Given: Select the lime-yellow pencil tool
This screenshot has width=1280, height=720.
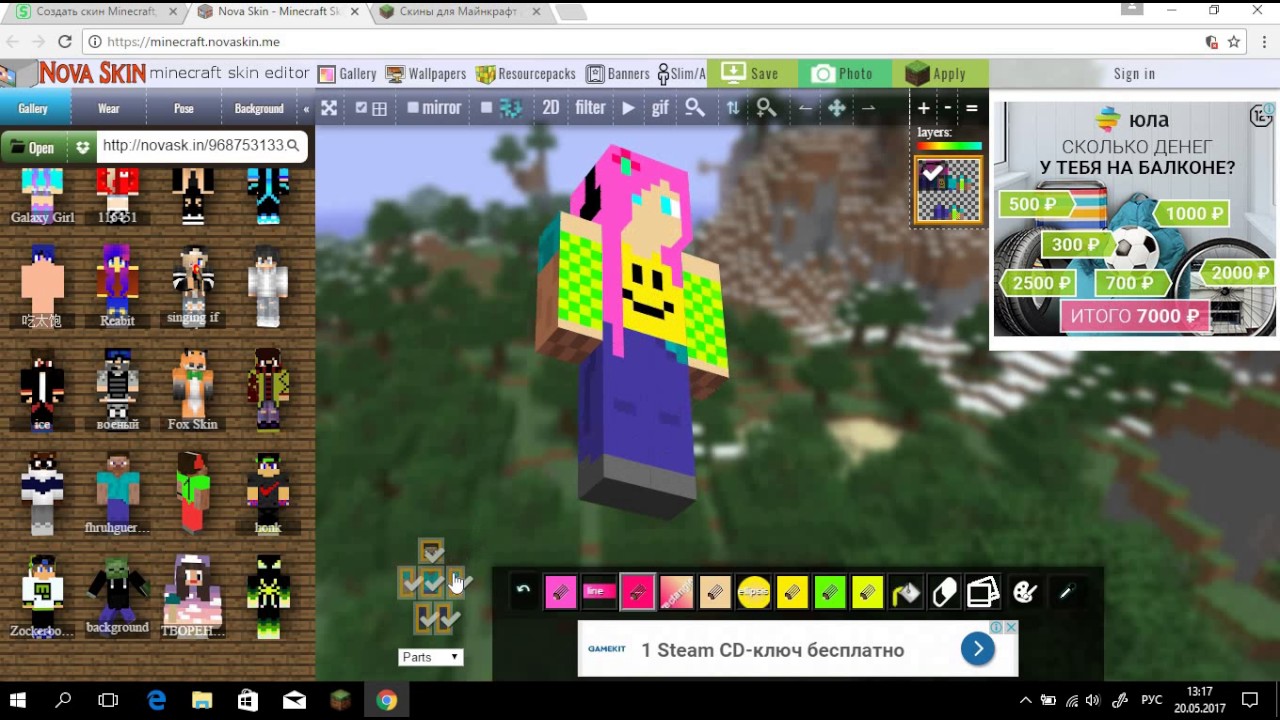Looking at the screenshot, I should pyautogui.click(x=867, y=592).
